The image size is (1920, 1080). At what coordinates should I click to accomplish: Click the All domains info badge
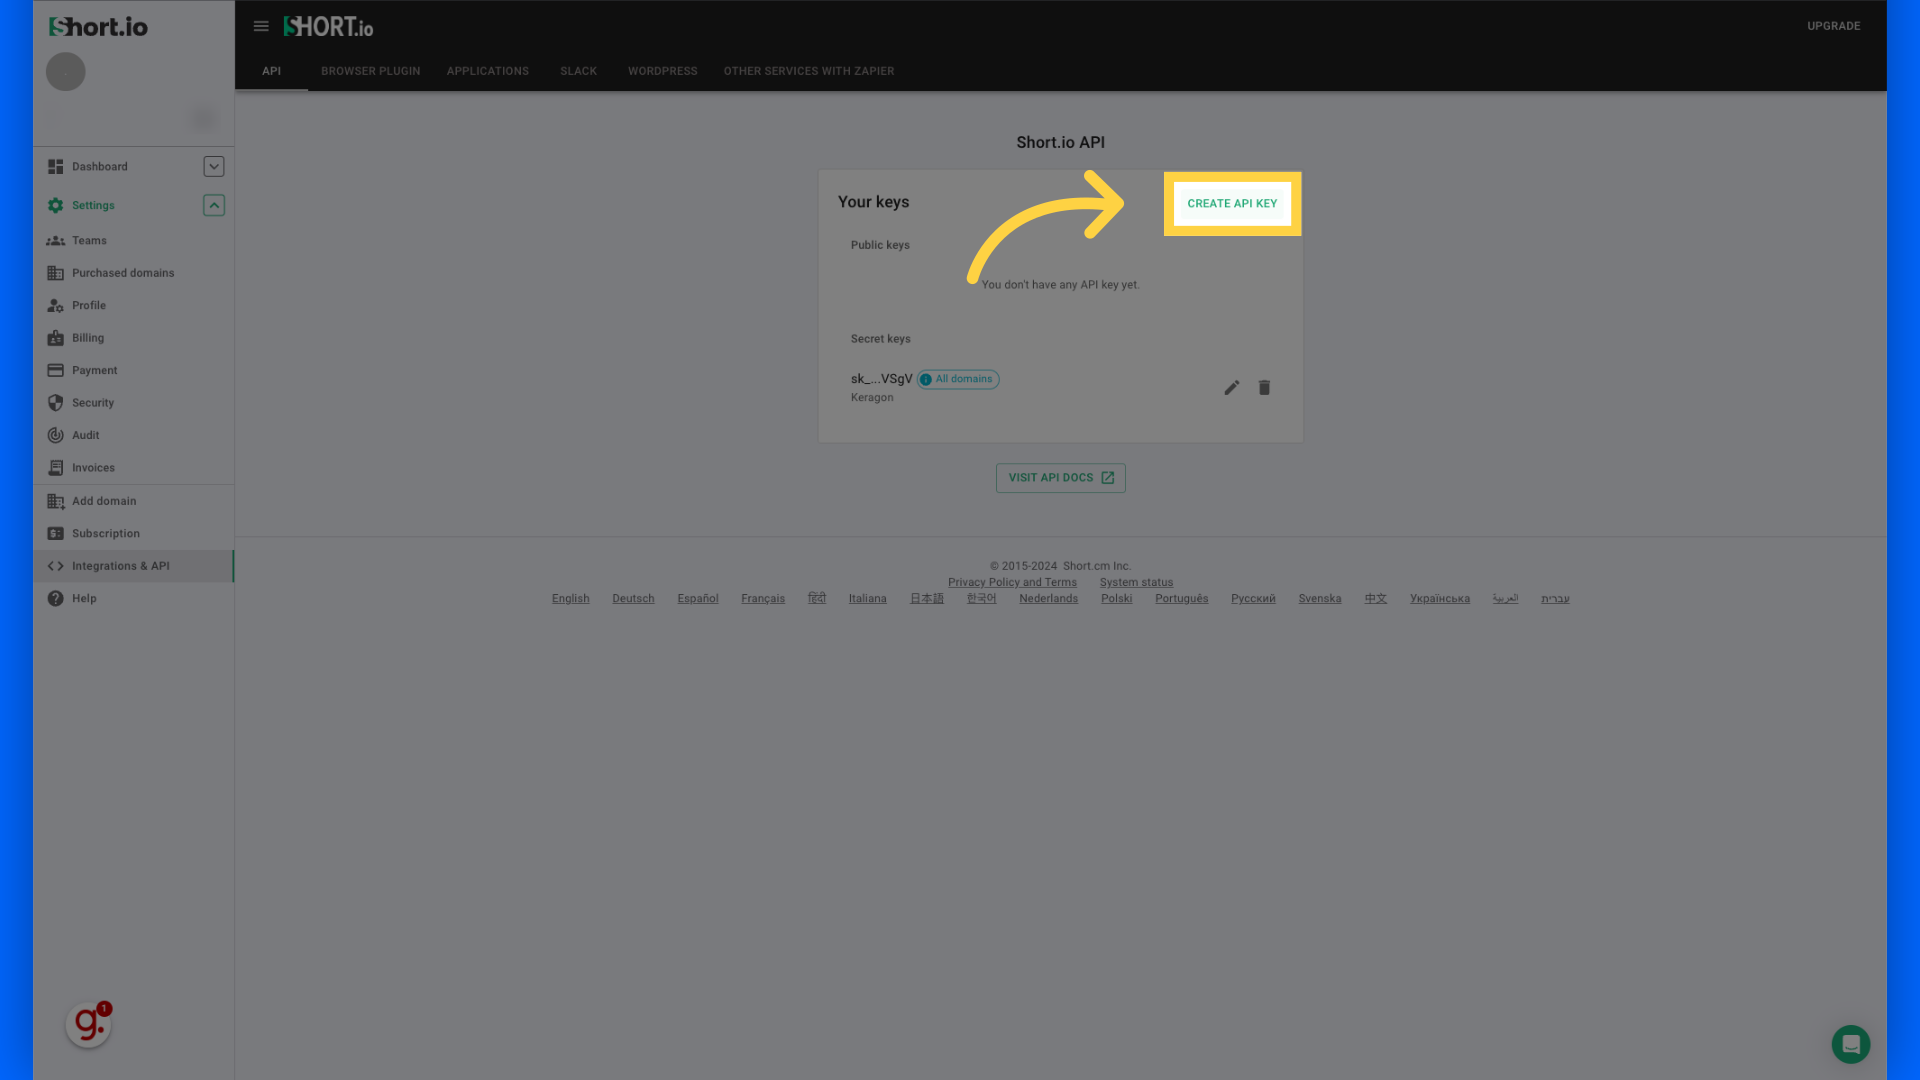(958, 379)
